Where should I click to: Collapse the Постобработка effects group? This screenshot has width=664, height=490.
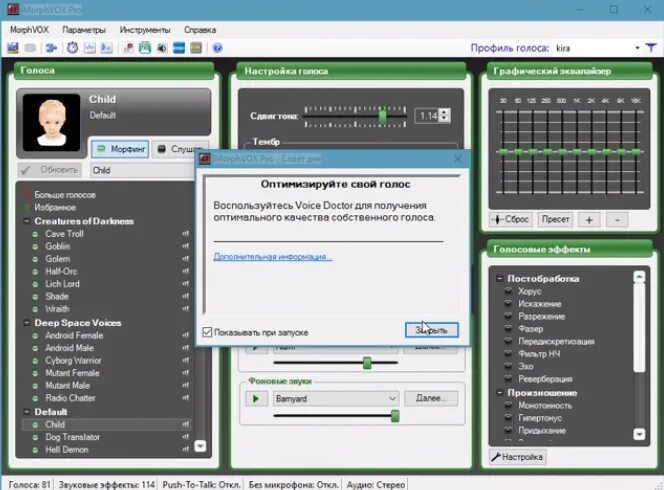500,278
